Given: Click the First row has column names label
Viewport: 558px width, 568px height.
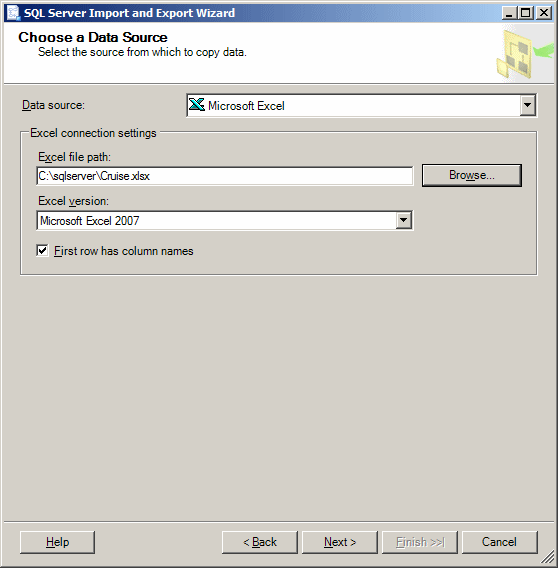Looking at the screenshot, I should point(124,251).
